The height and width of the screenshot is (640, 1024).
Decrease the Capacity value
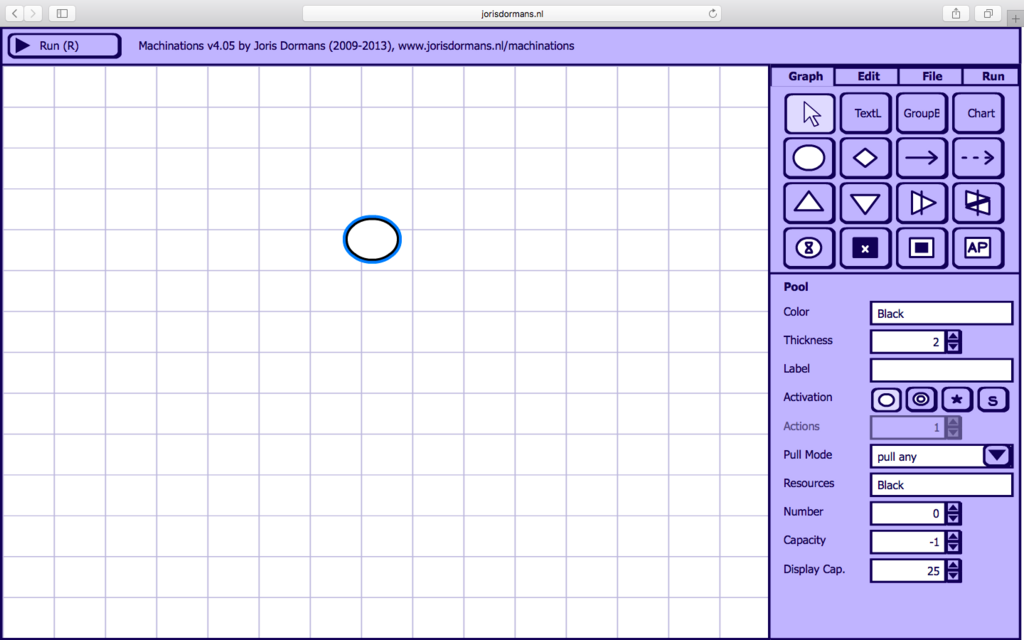tap(953, 547)
